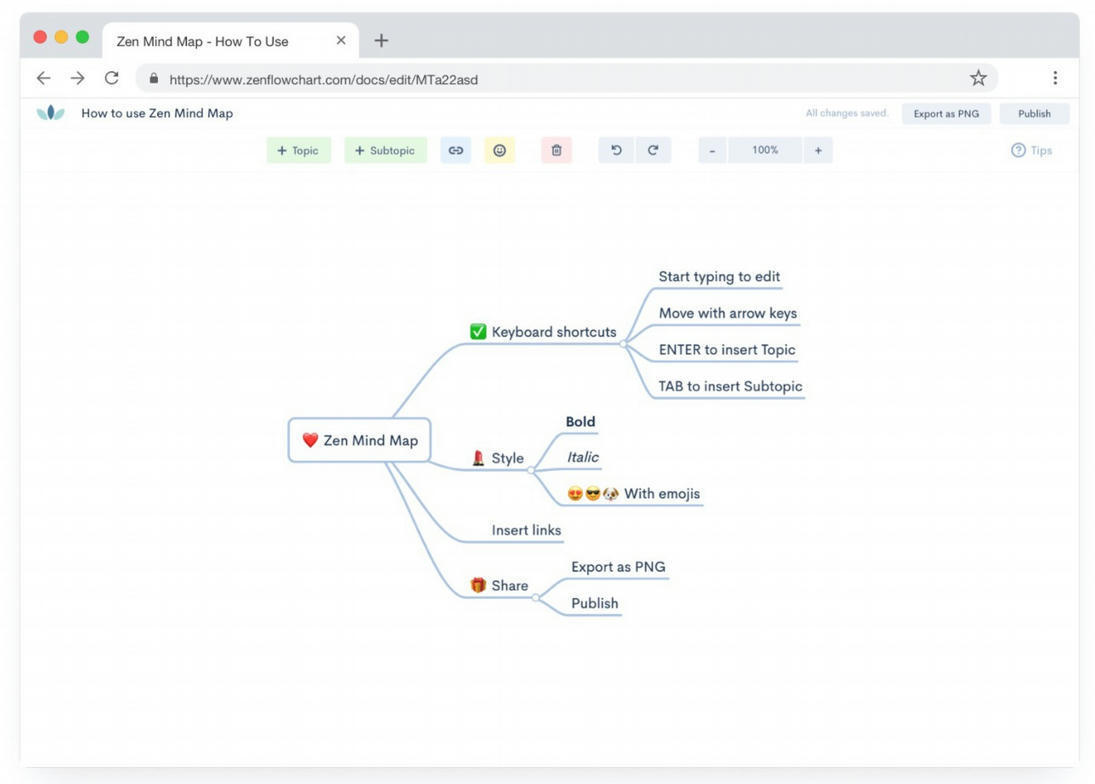This screenshot has width=1095, height=784.
Task: Select the Export as PNG subtopic node
Action: click(x=618, y=567)
